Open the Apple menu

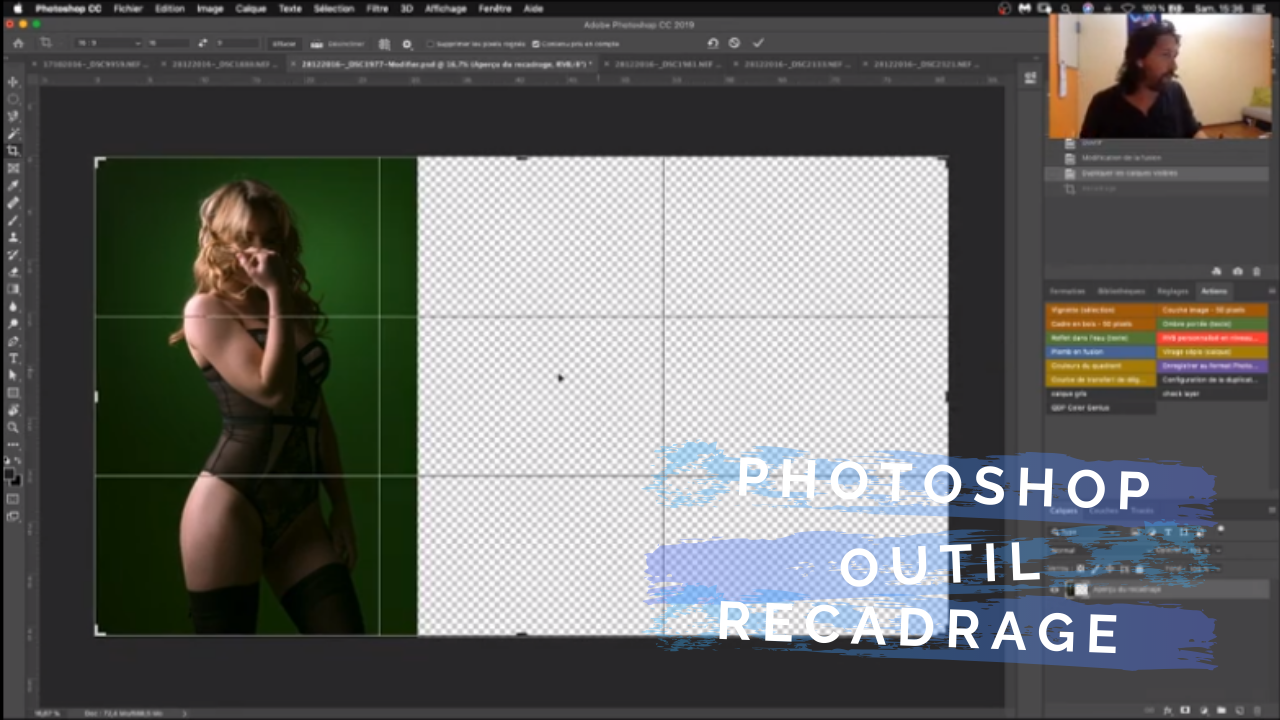pos(17,8)
